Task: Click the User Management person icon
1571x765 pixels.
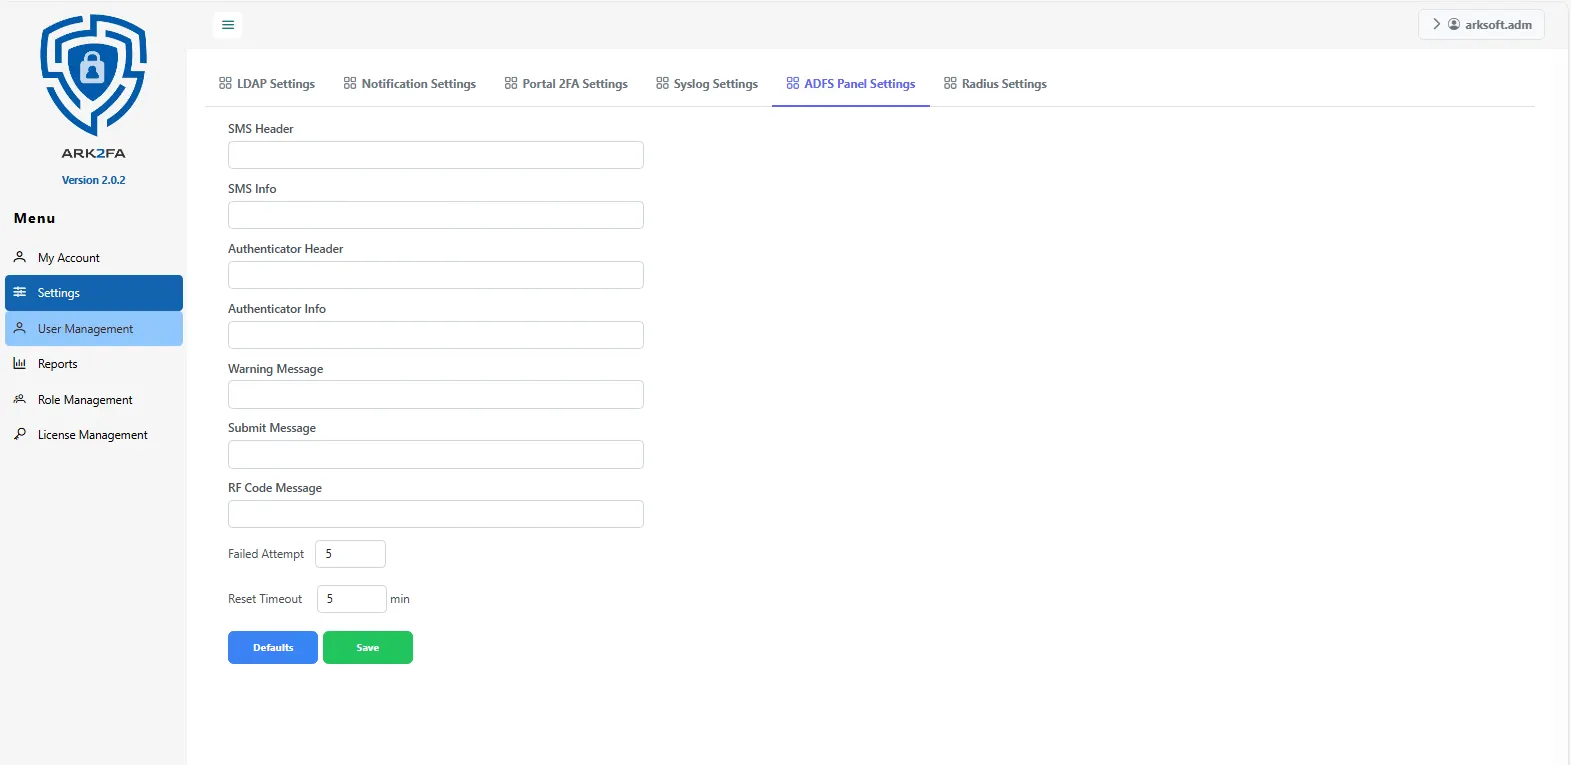Action: (20, 328)
